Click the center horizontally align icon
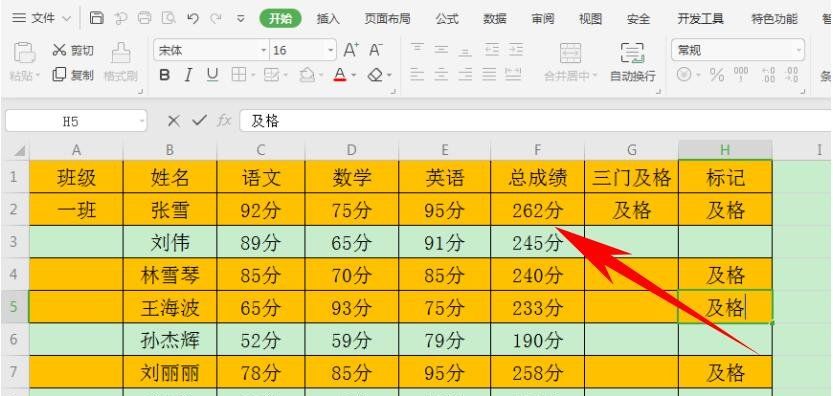The width and height of the screenshot is (833, 396). tap(441, 75)
